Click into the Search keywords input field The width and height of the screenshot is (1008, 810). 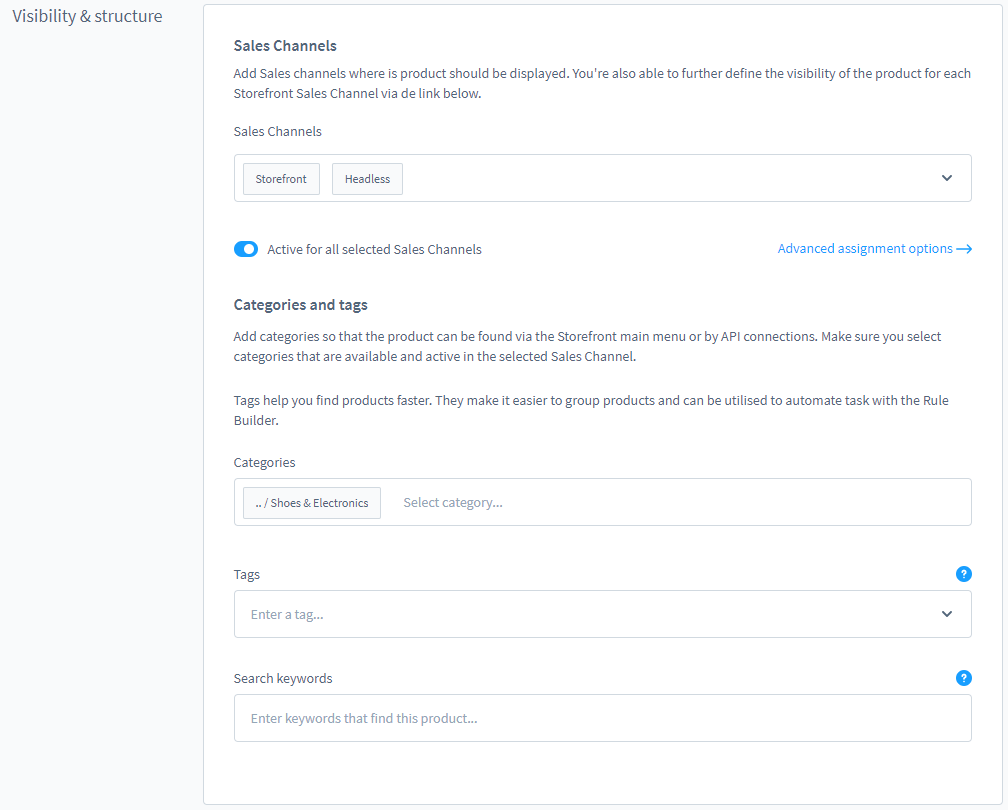point(602,718)
